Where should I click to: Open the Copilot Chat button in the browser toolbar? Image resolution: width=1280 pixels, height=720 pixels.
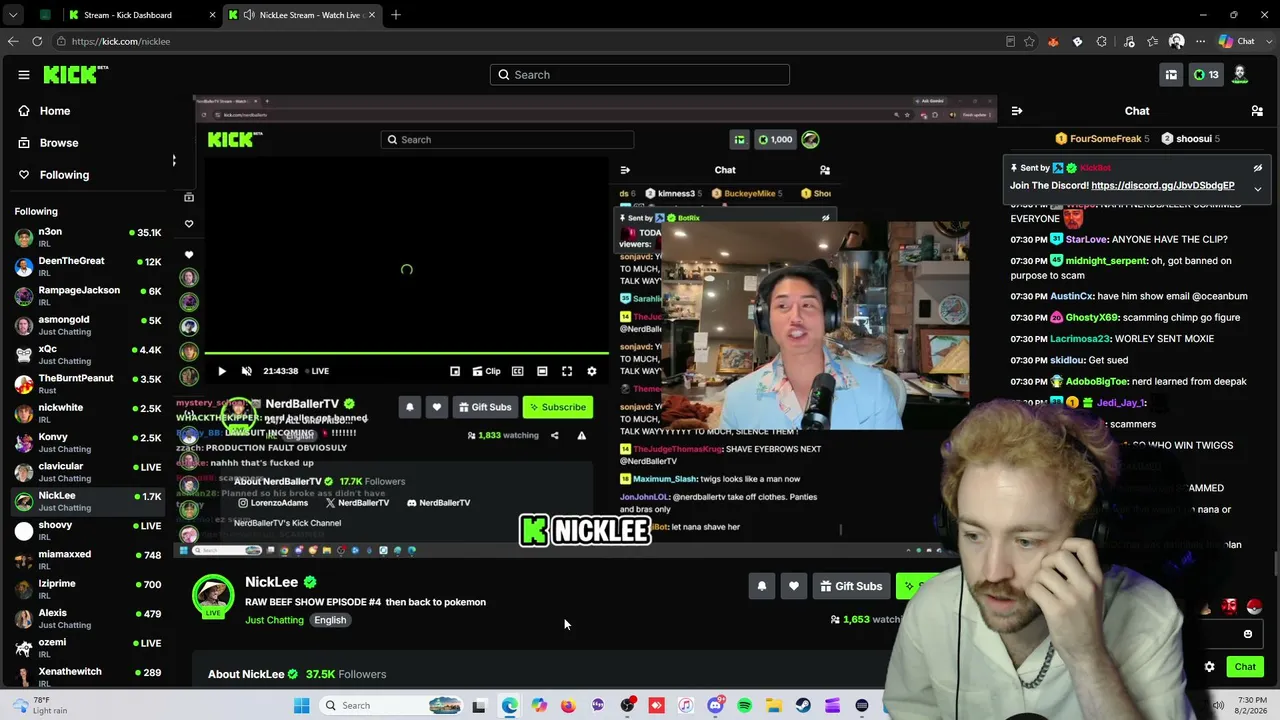pyautogui.click(x=1237, y=41)
